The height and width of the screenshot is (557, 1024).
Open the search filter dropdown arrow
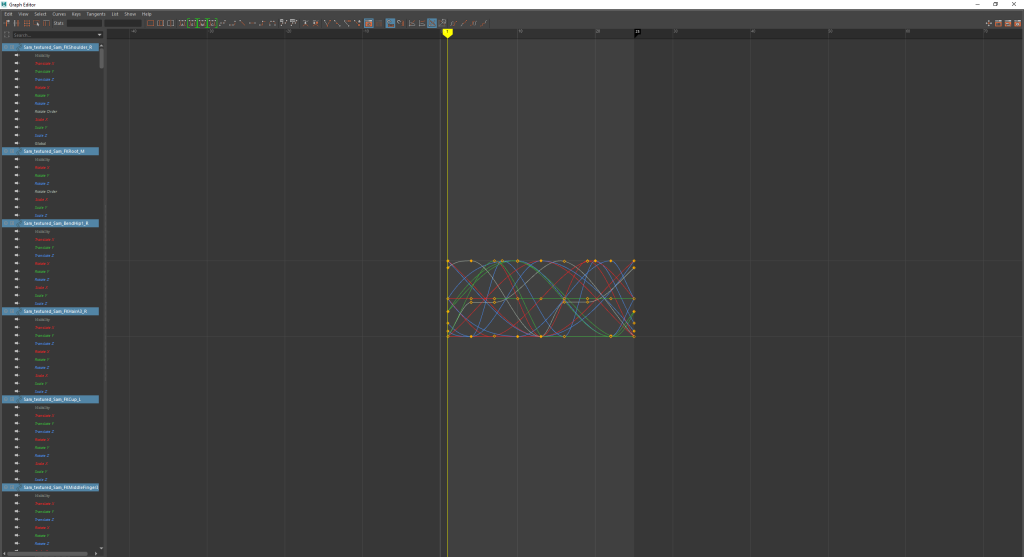(99, 35)
